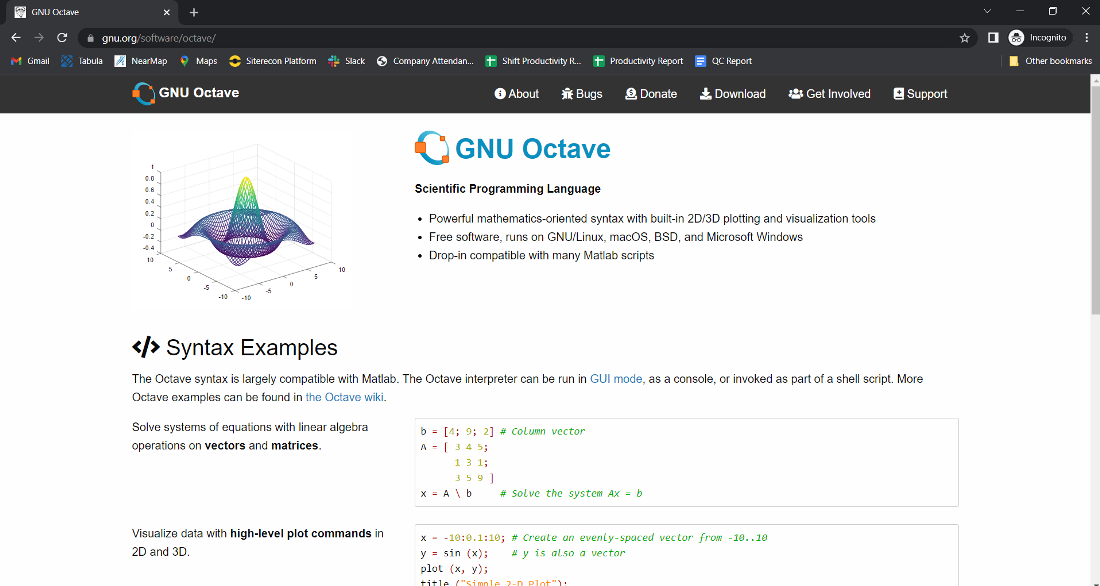Open the Octave wiki link
1100x586 pixels.
344,397
